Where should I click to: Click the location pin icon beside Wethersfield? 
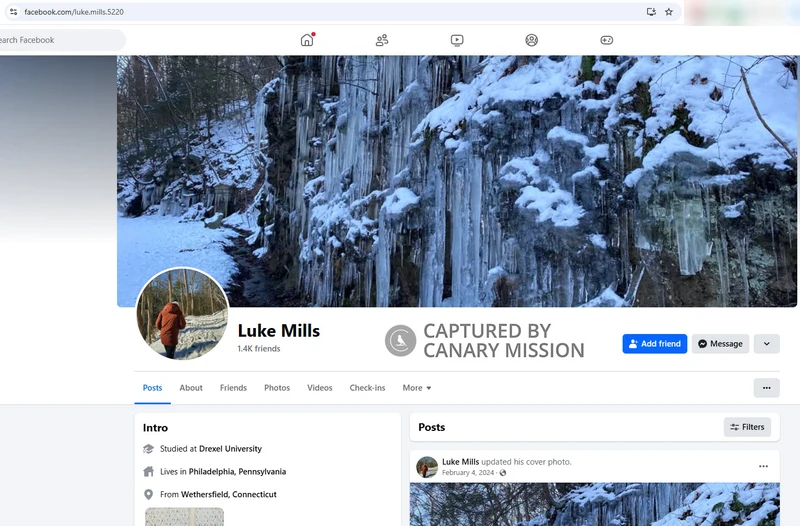(x=148, y=494)
